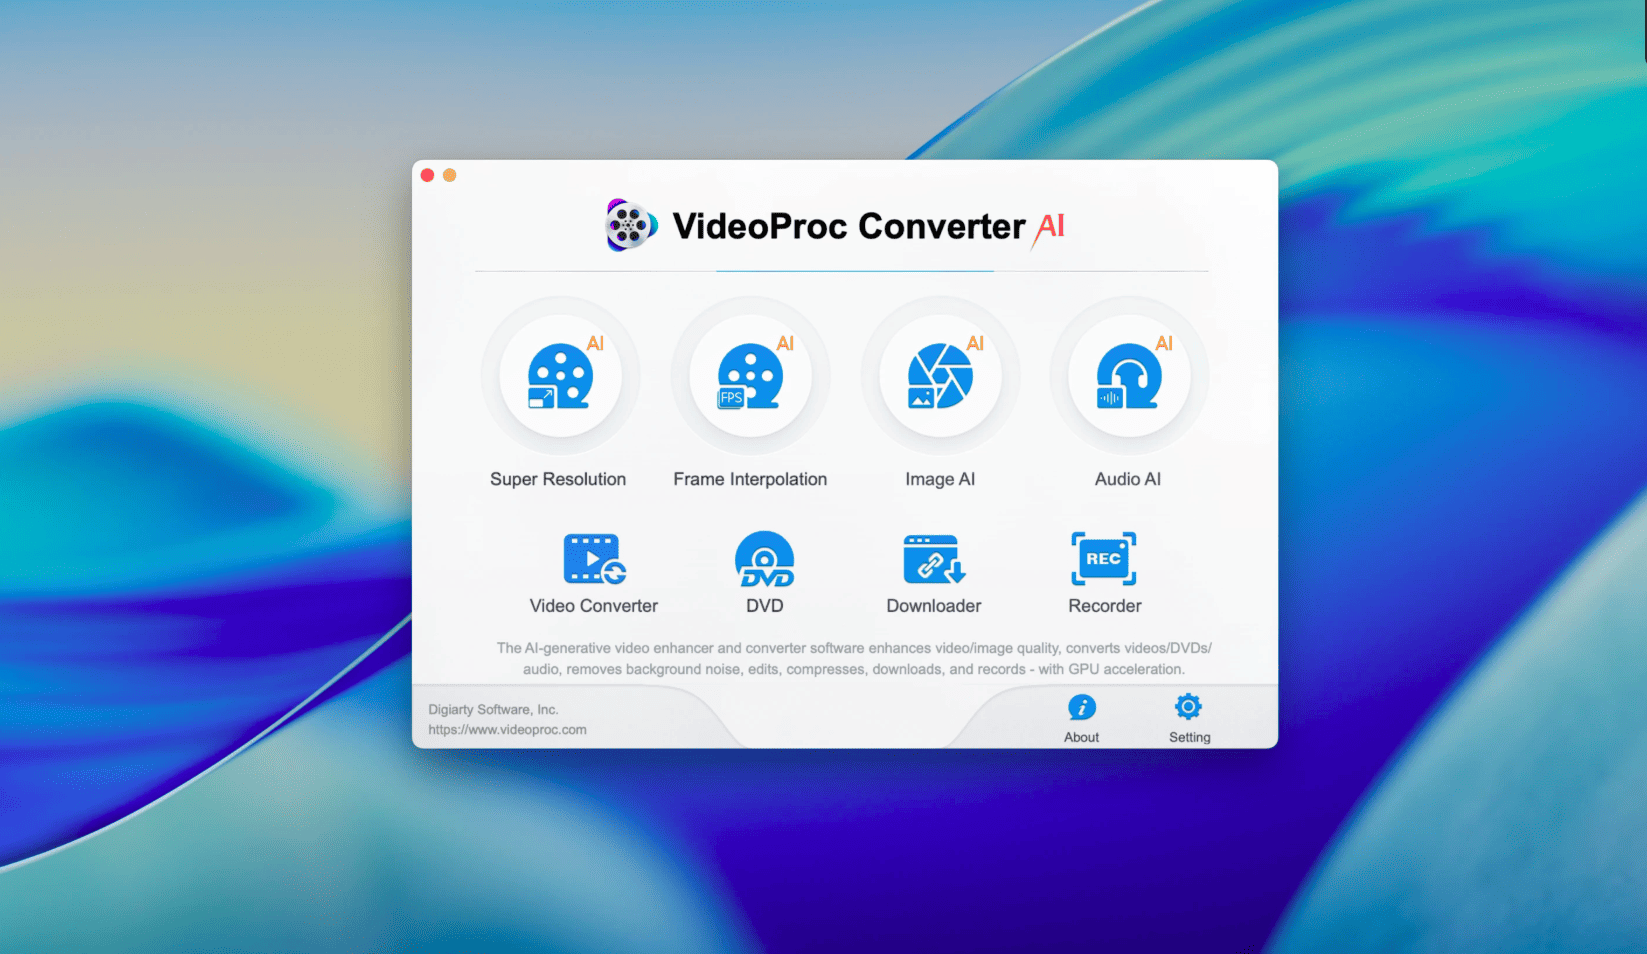
Task: Click the Setting label text
Action: [x=1190, y=737]
